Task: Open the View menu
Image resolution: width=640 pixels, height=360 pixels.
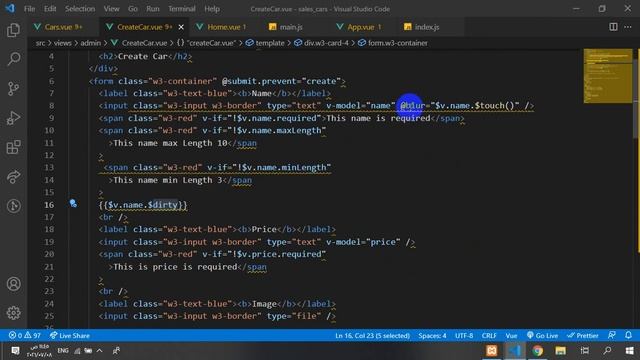Action: (111, 9)
